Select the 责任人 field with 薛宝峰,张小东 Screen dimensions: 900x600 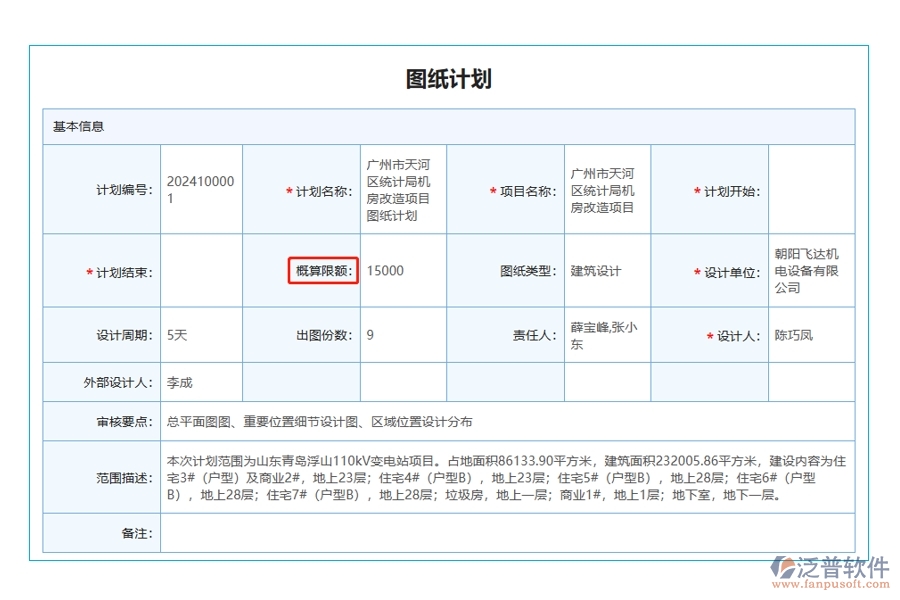604,334
